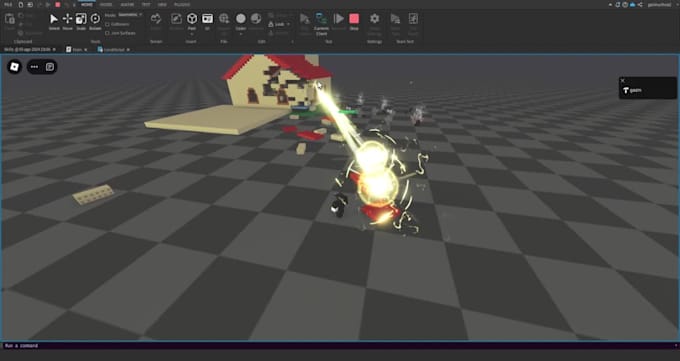Switch to the TEST ribbon tab
This screenshot has width=680, height=361.
click(146, 4)
